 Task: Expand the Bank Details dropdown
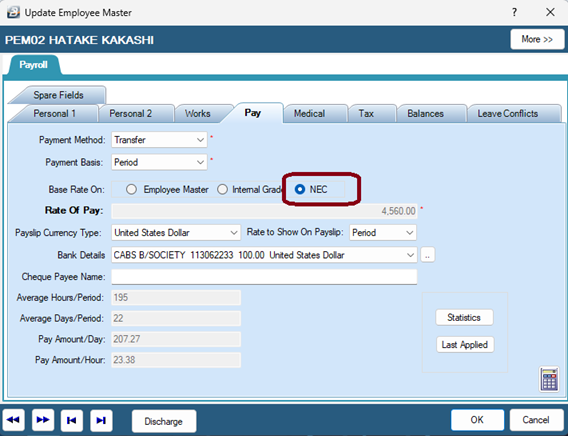[410, 255]
